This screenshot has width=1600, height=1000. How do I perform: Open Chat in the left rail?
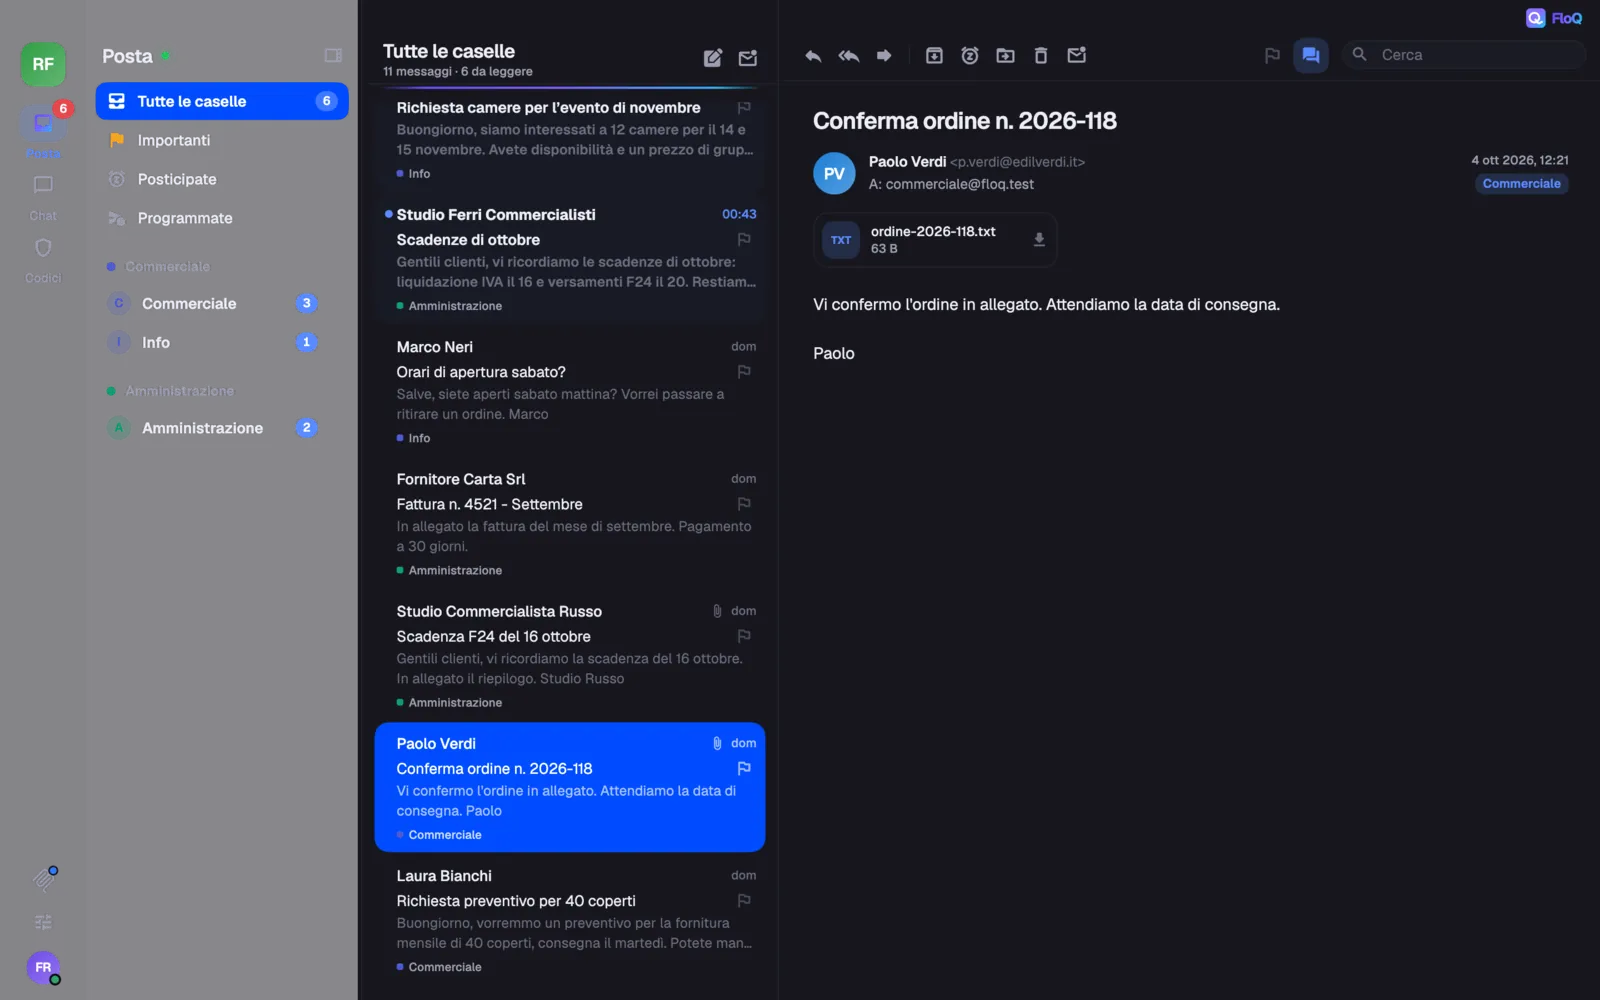click(43, 197)
